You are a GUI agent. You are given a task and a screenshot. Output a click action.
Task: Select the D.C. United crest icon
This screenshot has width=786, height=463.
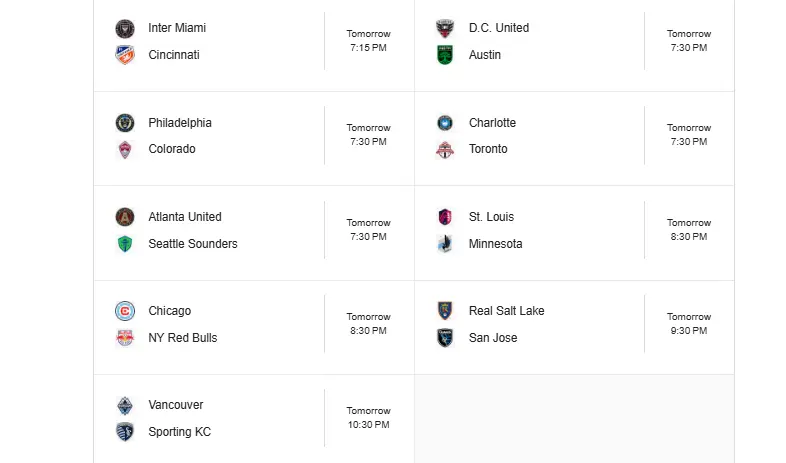pos(445,29)
